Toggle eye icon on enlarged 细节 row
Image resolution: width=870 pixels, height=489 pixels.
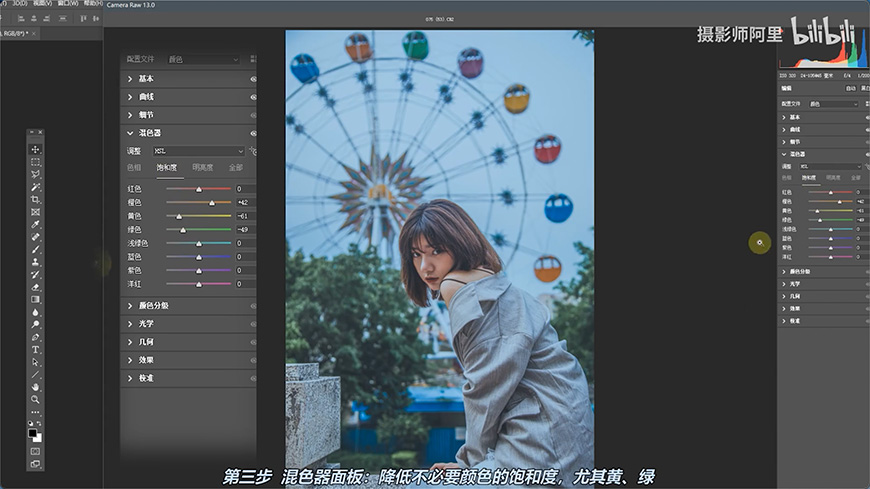(253, 115)
